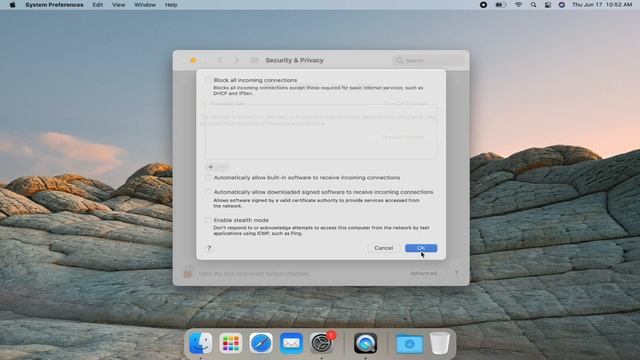Toggle automatically allow downloaded signed software
The height and width of the screenshot is (360, 640).
(208, 192)
